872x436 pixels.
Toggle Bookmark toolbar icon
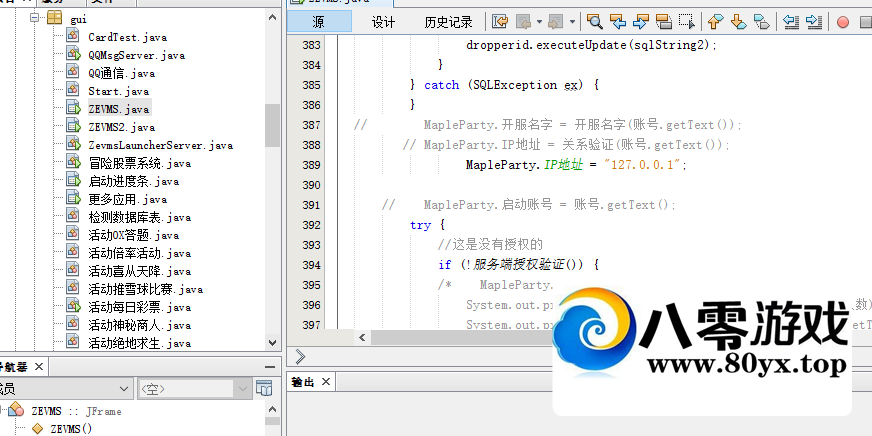click(x=761, y=22)
